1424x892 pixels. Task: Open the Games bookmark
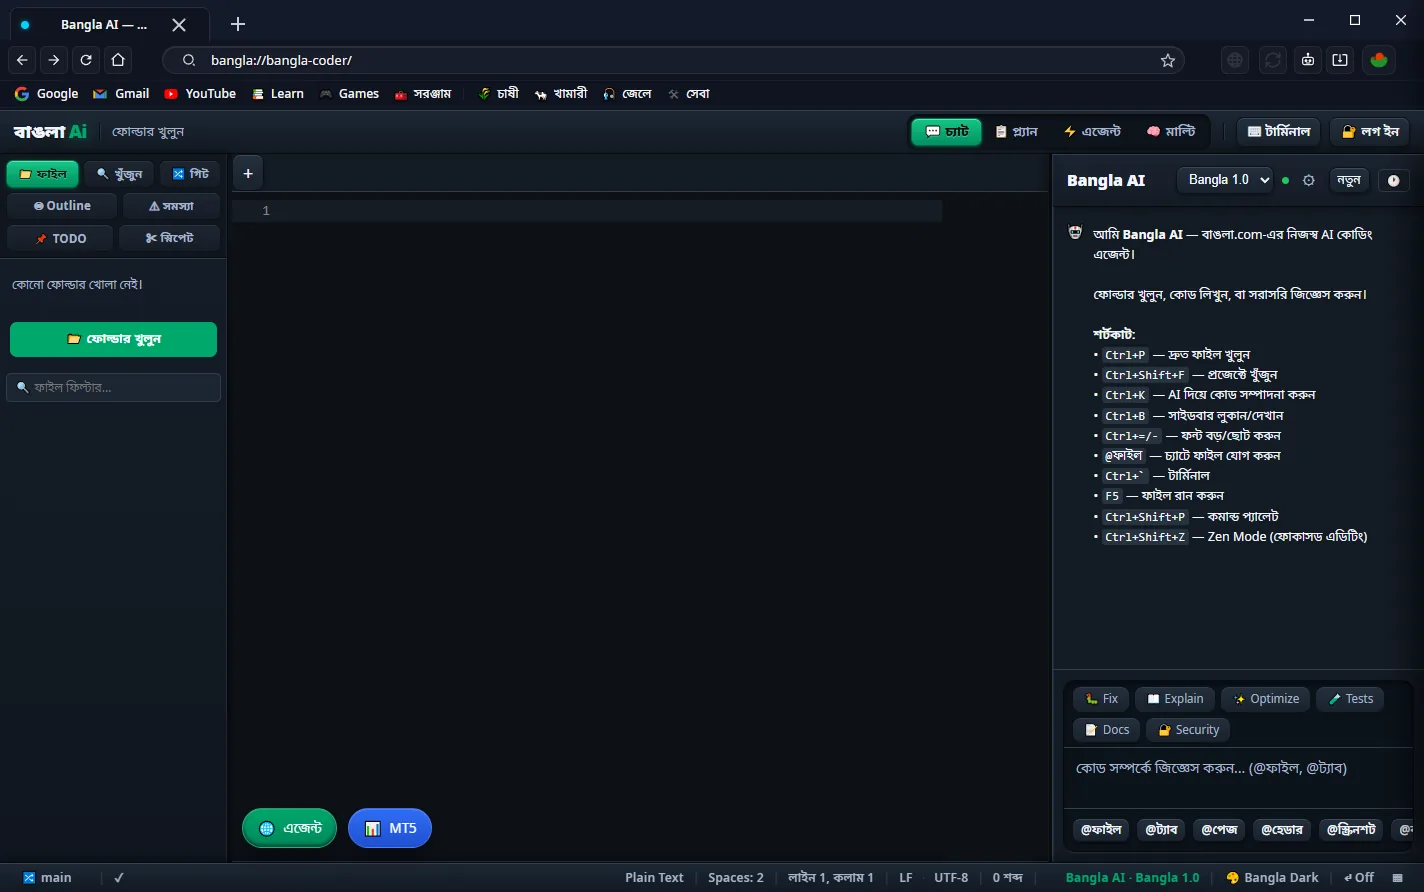click(349, 94)
